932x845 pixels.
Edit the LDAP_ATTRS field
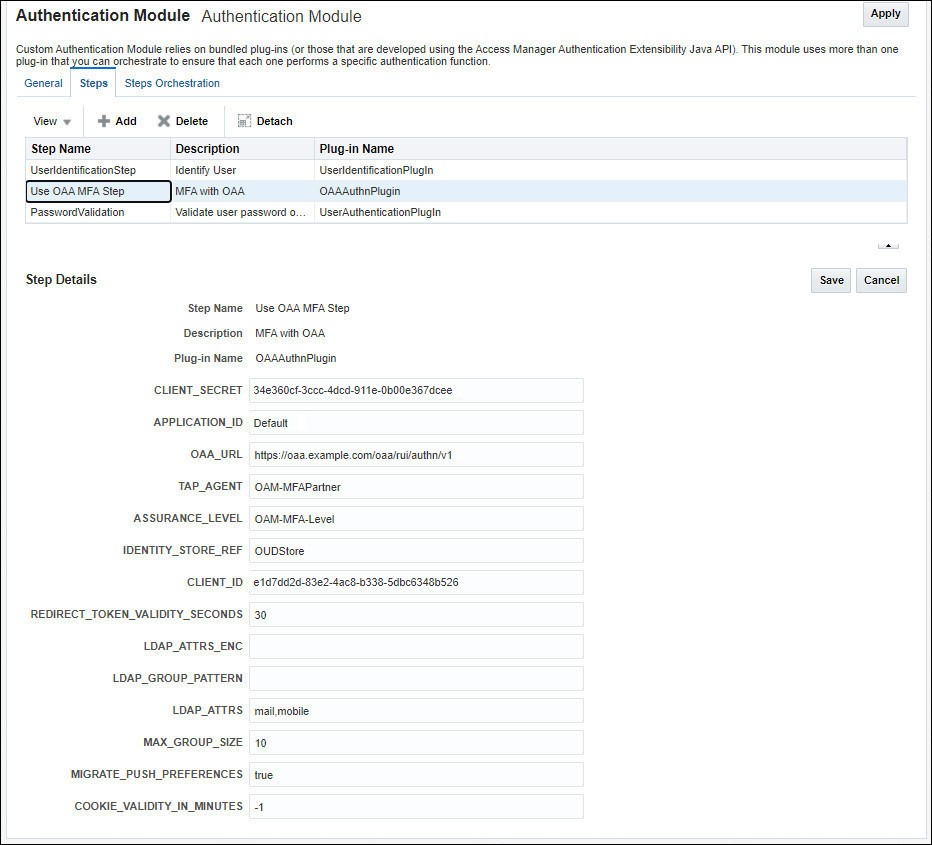[416, 711]
